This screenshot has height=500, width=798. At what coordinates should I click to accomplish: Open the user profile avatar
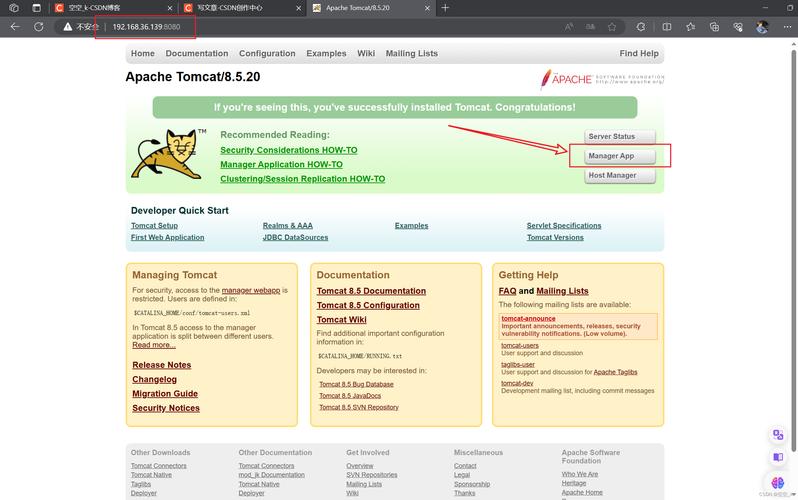(762, 27)
